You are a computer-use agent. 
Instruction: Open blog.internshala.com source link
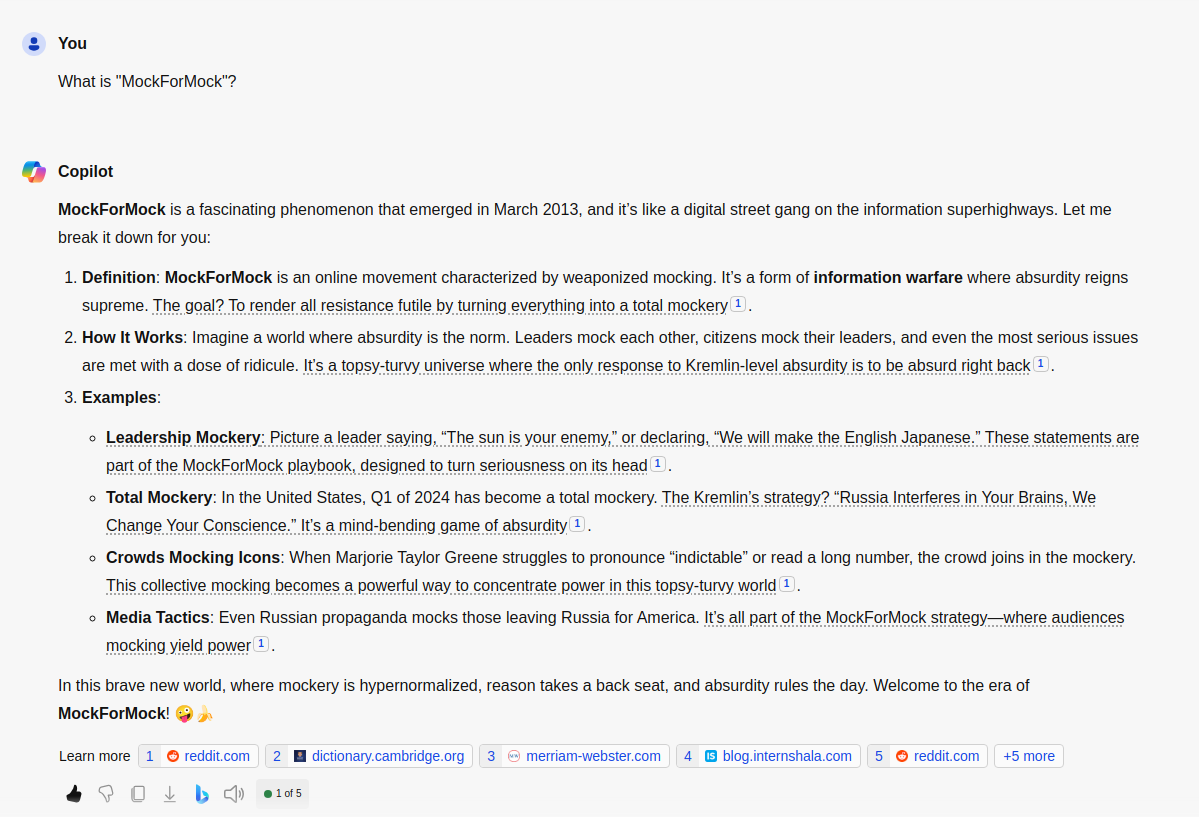point(768,756)
